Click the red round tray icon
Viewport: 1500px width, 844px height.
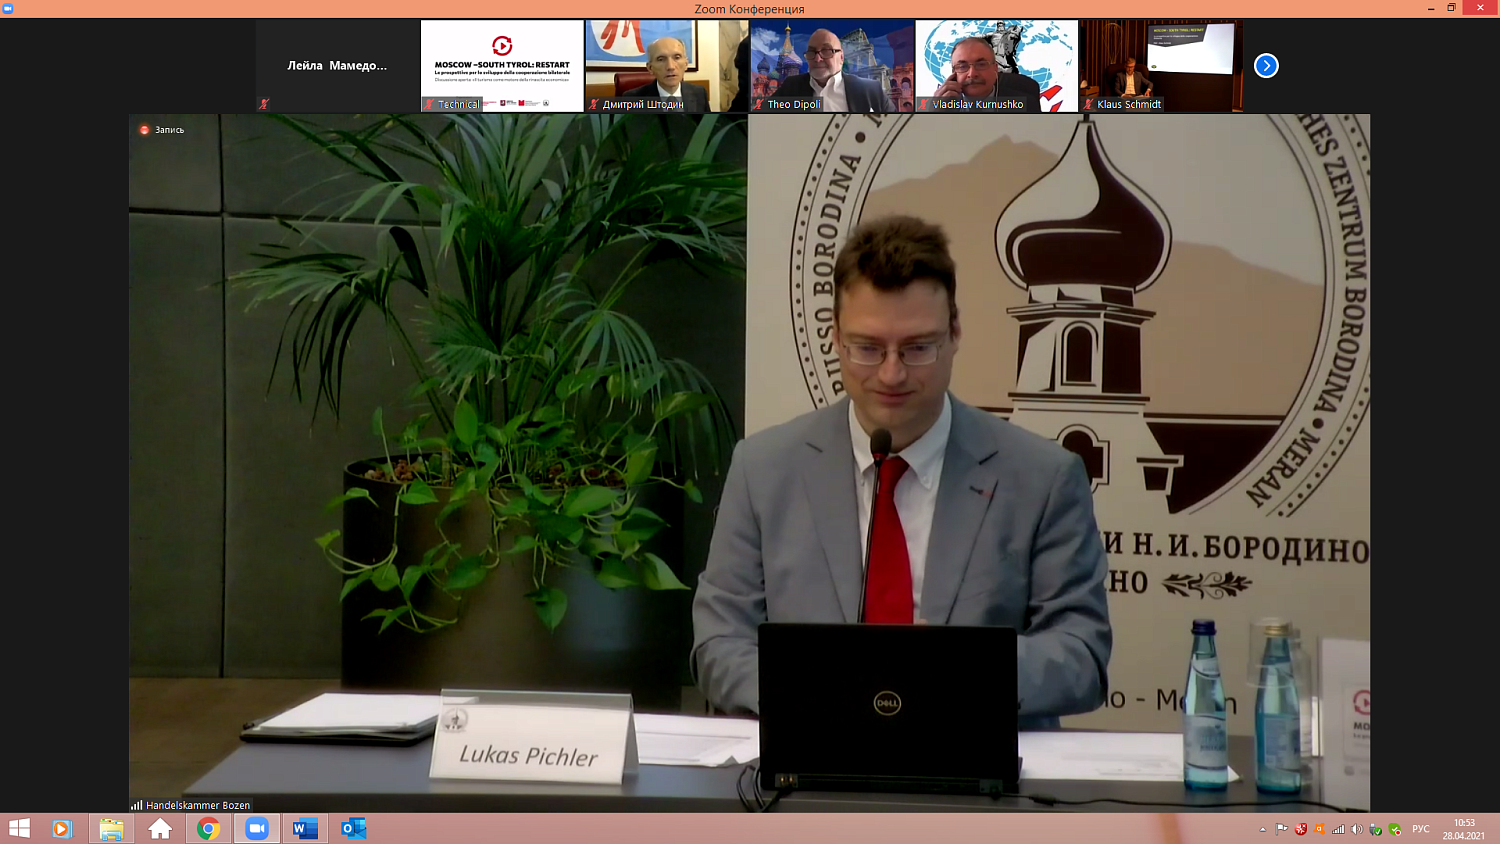(x=1301, y=829)
